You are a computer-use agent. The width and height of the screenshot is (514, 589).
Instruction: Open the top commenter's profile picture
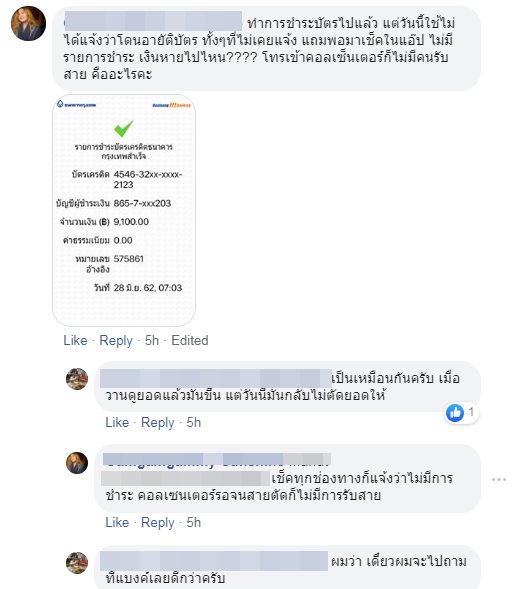[29, 23]
